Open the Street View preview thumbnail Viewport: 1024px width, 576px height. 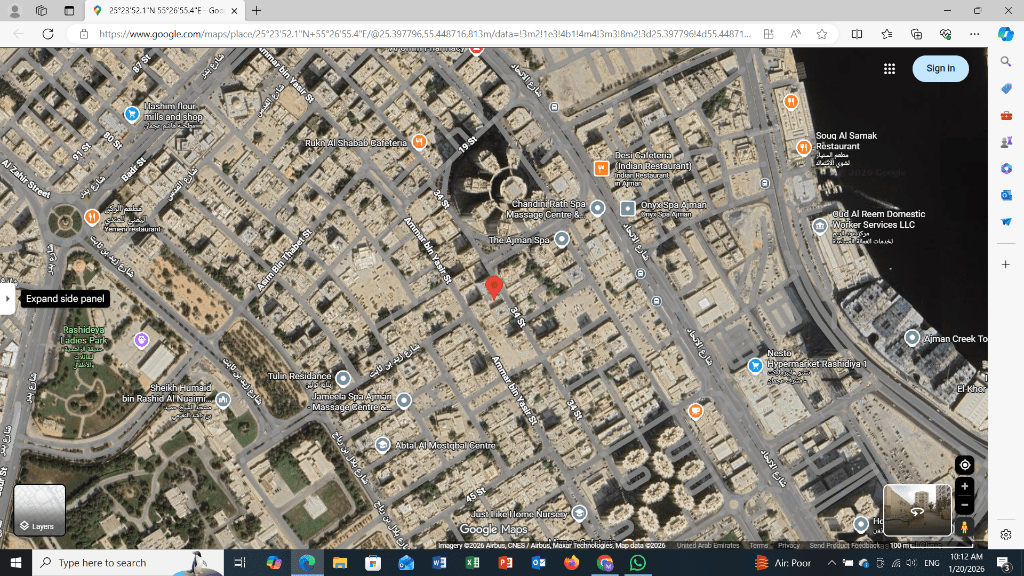917,509
